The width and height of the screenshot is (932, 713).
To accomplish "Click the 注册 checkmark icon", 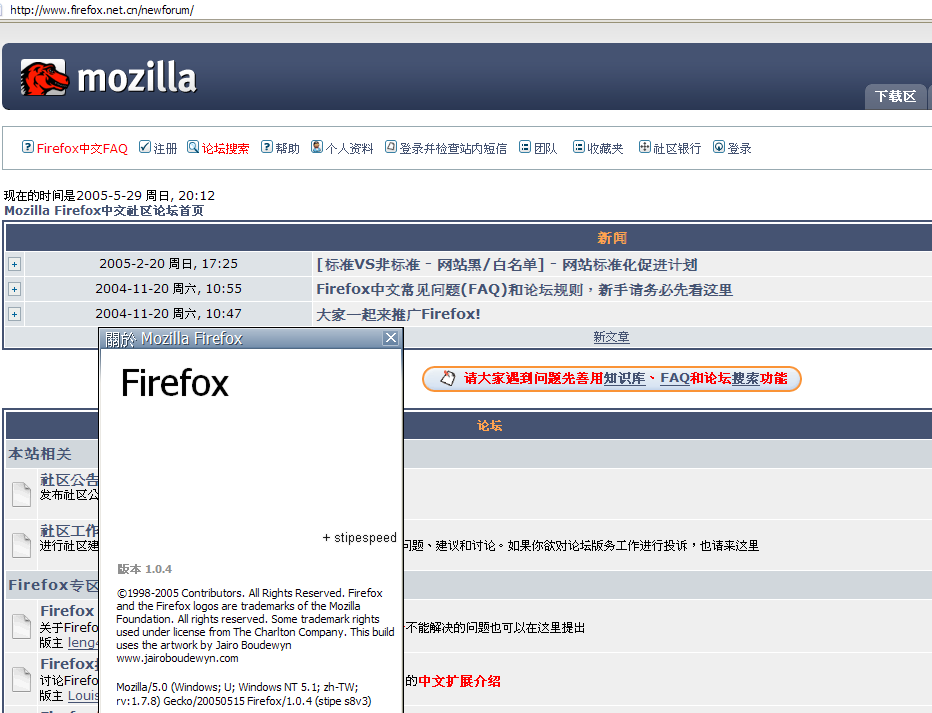I will point(144,147).
